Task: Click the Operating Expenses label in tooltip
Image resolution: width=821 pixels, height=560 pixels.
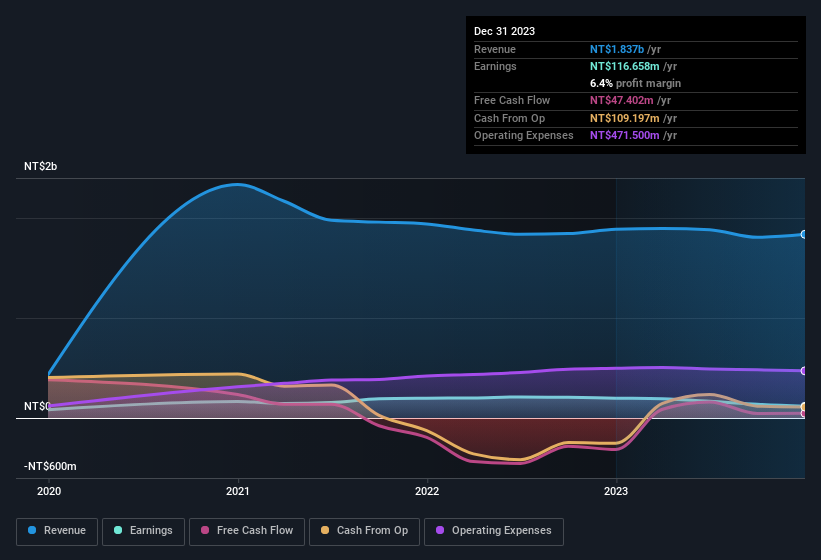Action: (x=524, y=136)
